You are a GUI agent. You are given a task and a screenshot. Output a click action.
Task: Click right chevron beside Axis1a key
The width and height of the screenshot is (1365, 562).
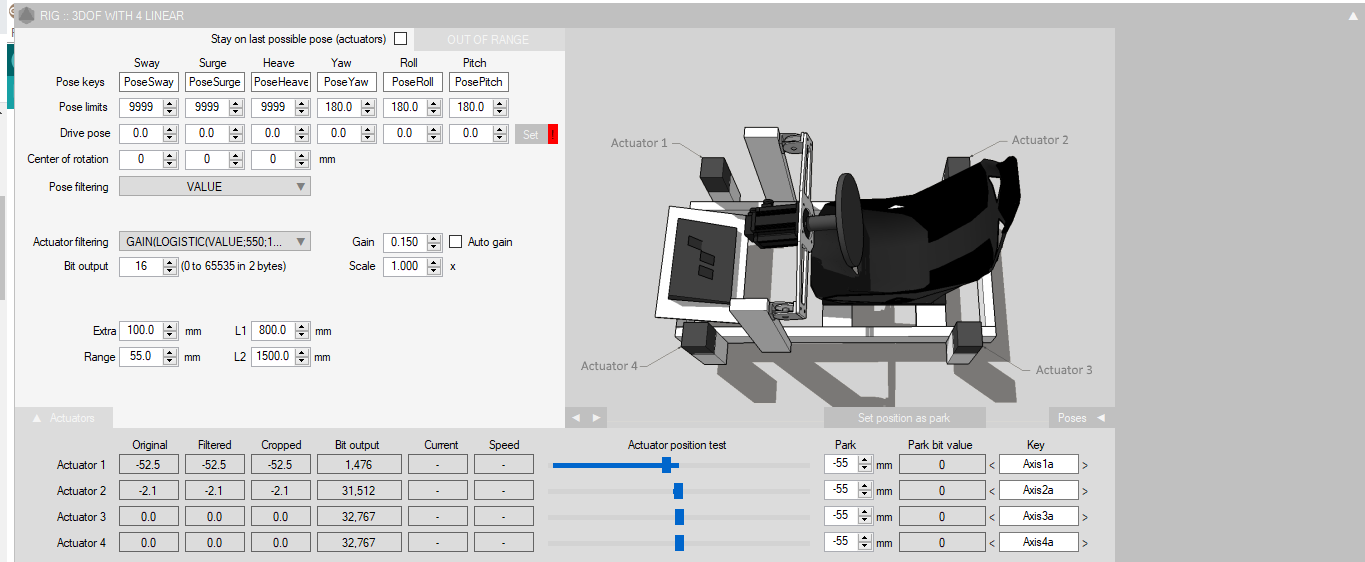tap(1085, 465)
